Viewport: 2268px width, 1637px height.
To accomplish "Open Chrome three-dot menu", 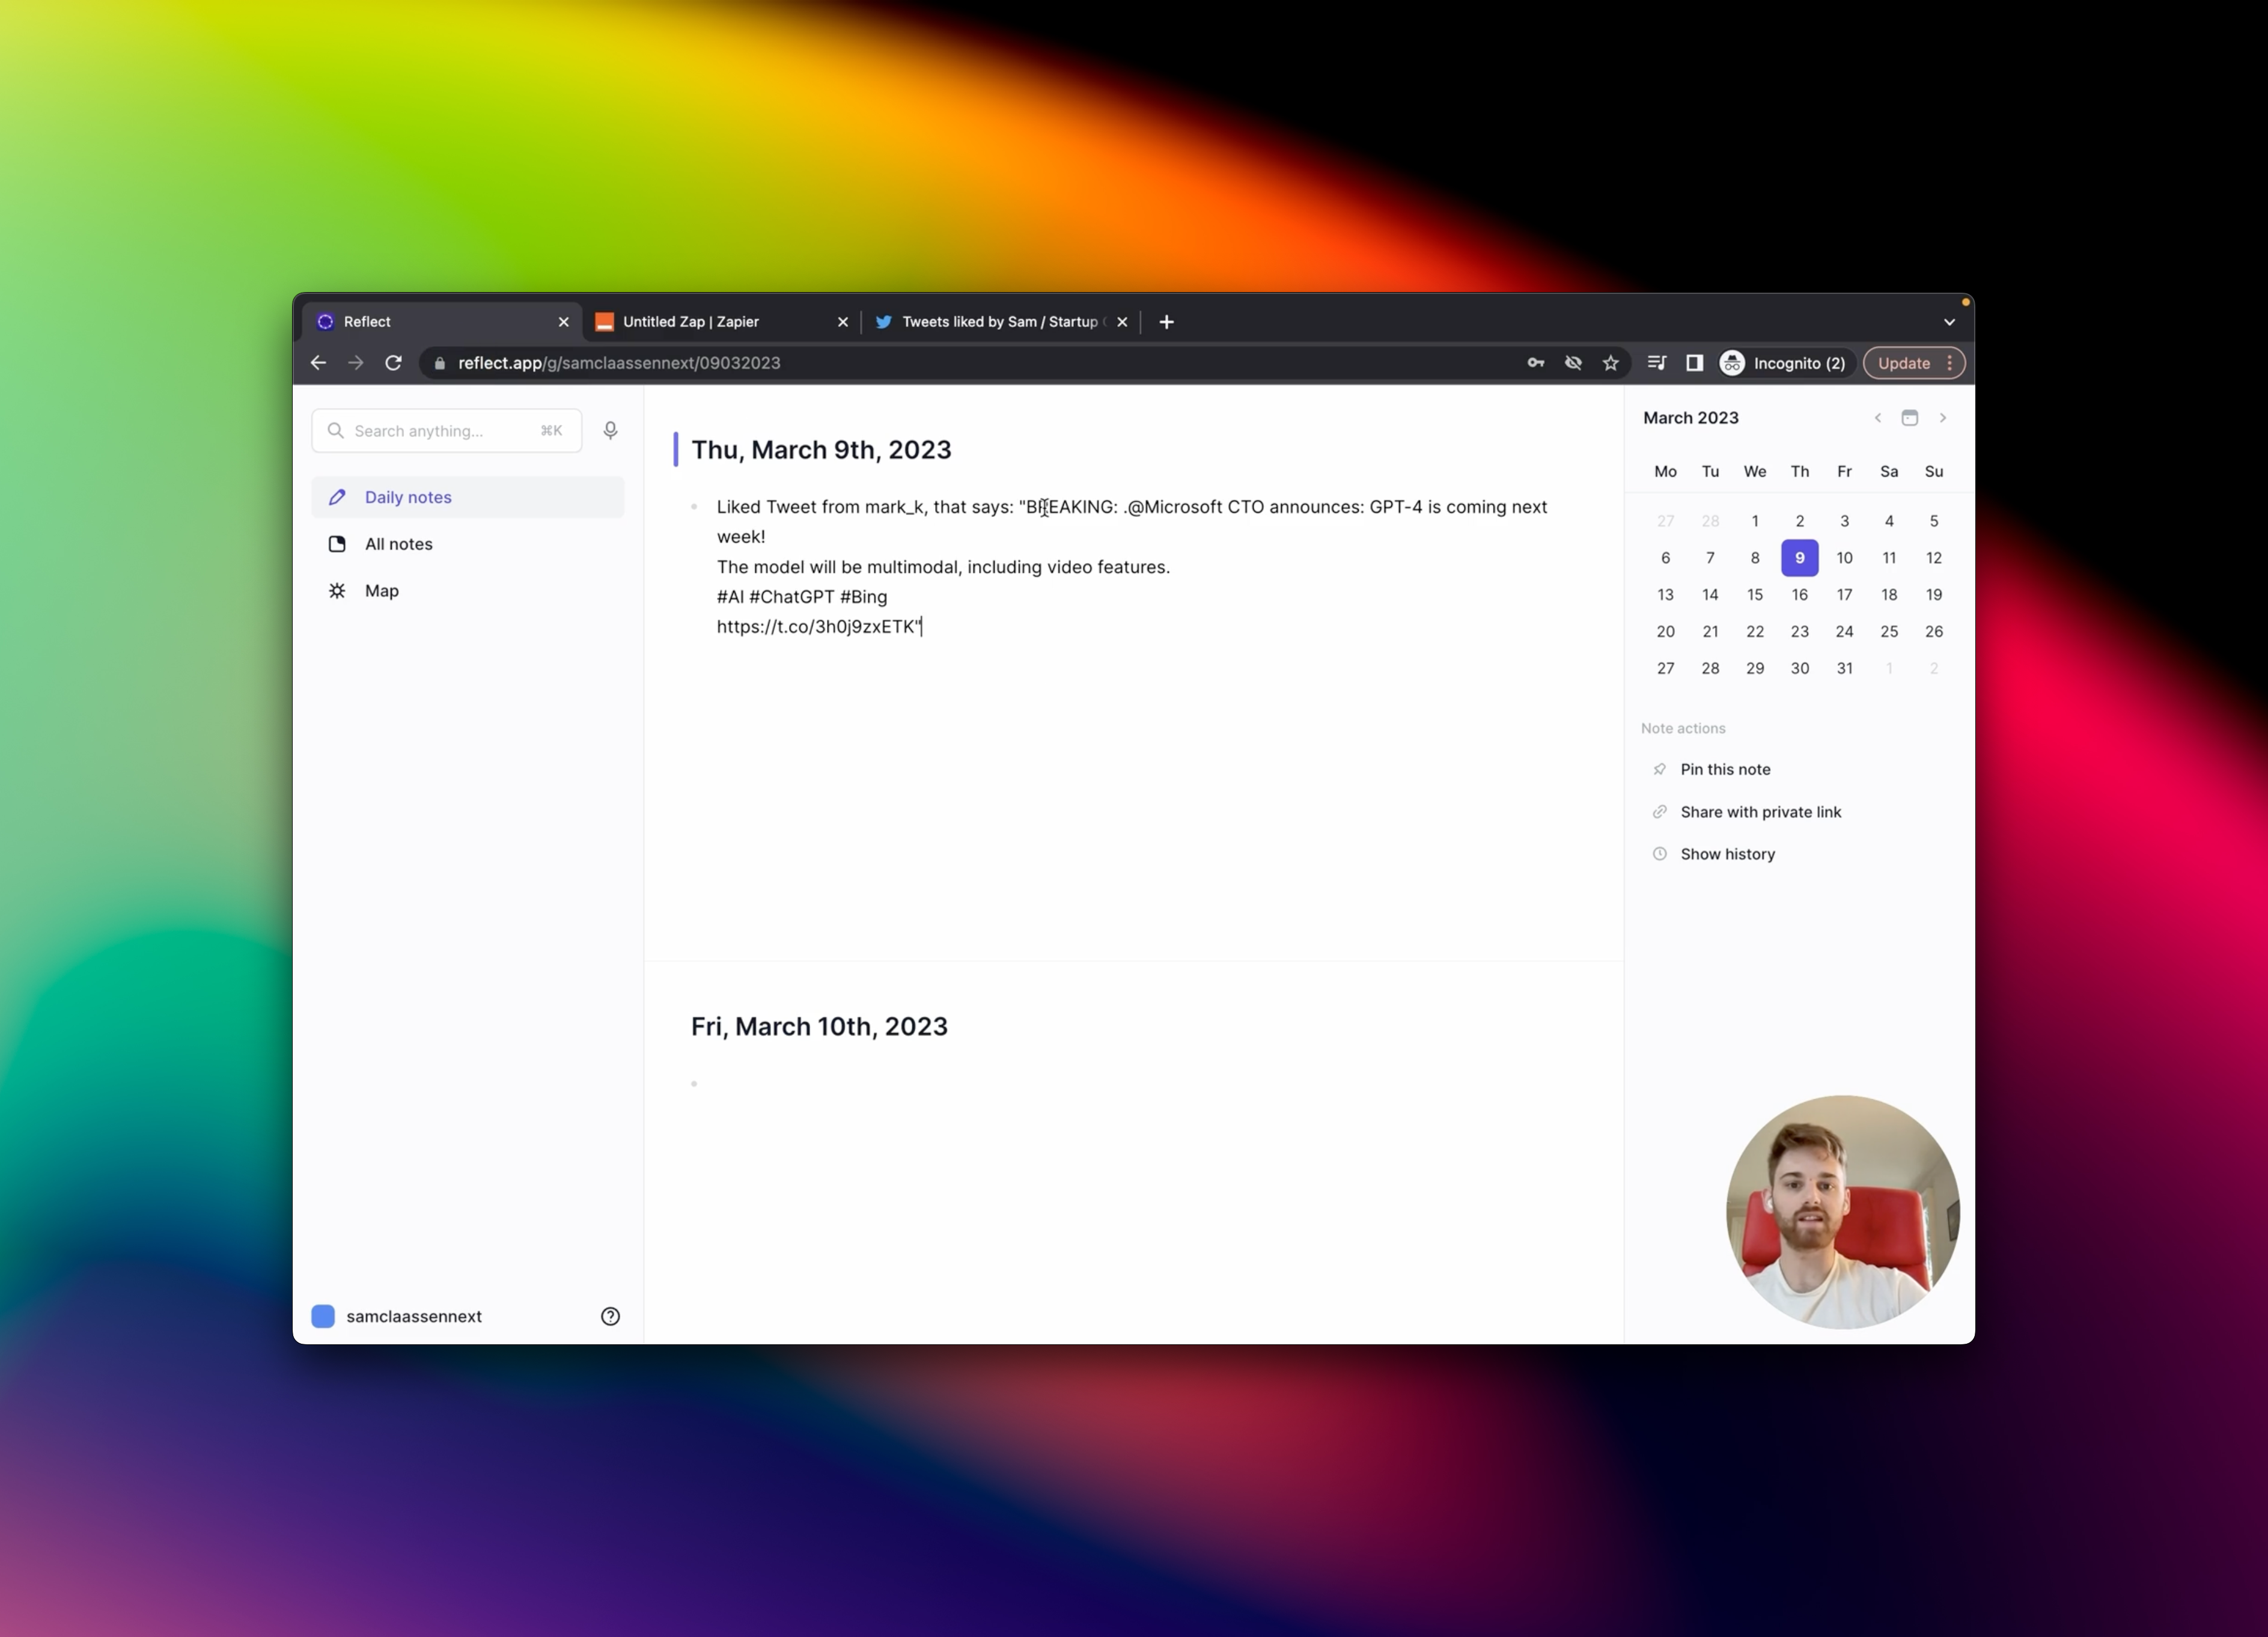I will [x=1949, y=363].
